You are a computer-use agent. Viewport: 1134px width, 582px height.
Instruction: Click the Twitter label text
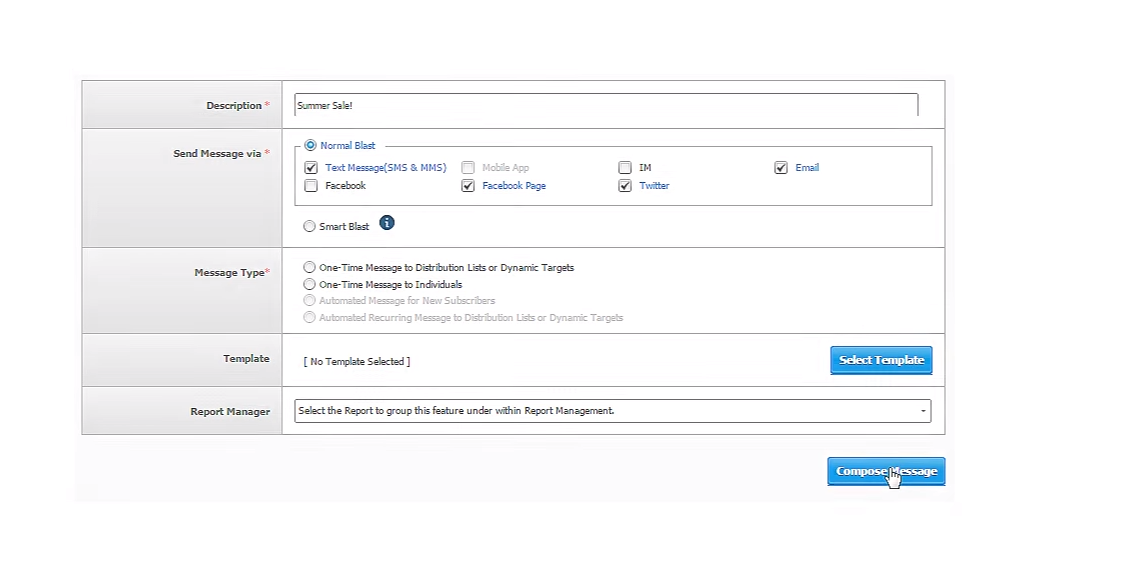654,186
